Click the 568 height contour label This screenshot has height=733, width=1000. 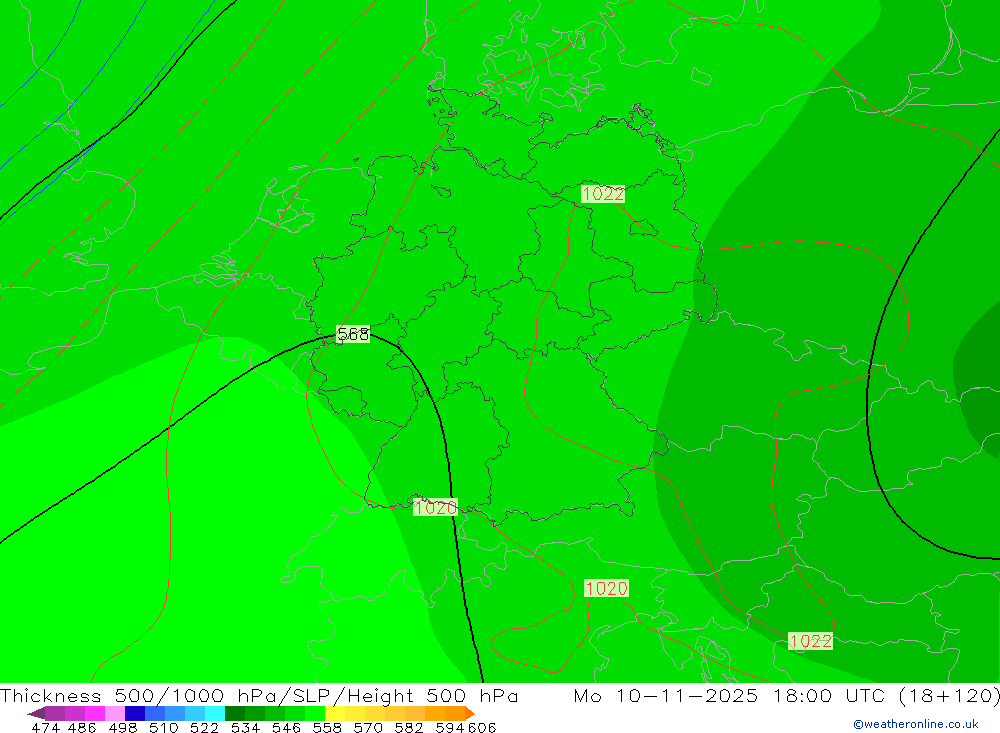(x=353, y=334)
